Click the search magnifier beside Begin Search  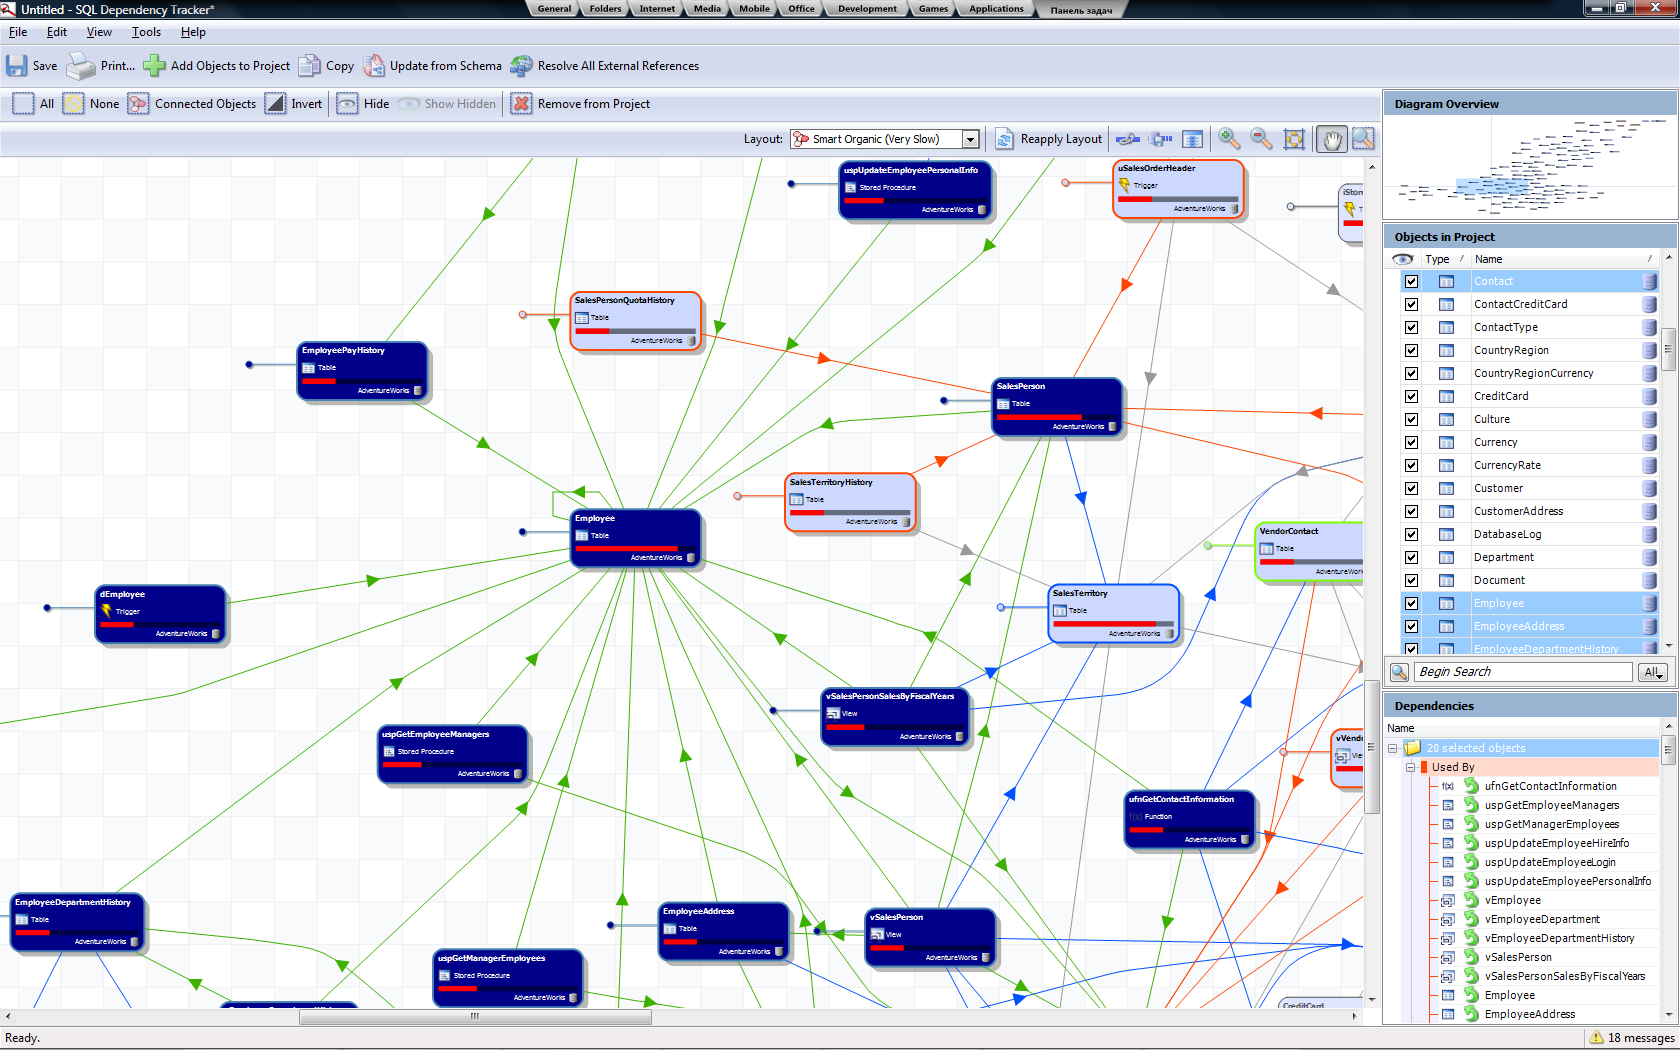click(x=1399, y=672)
